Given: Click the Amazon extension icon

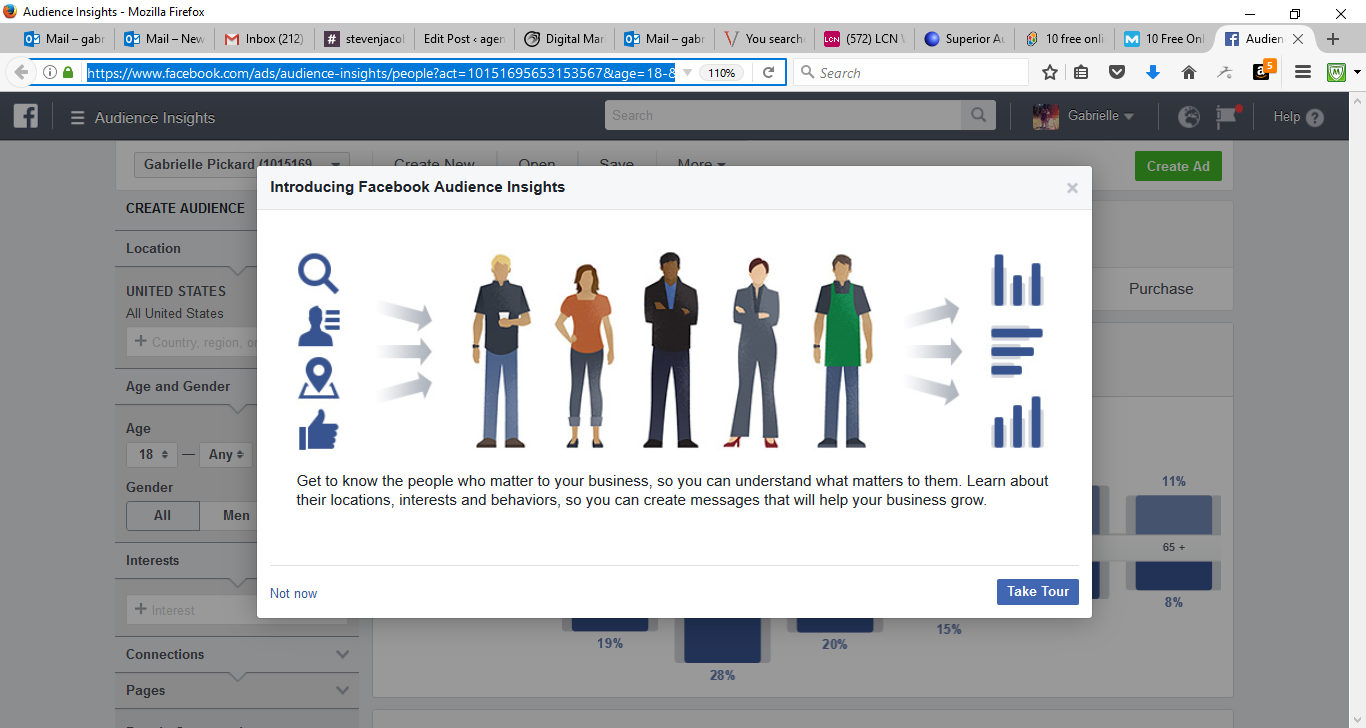Looking at the screenshot, I should 1265,71.
